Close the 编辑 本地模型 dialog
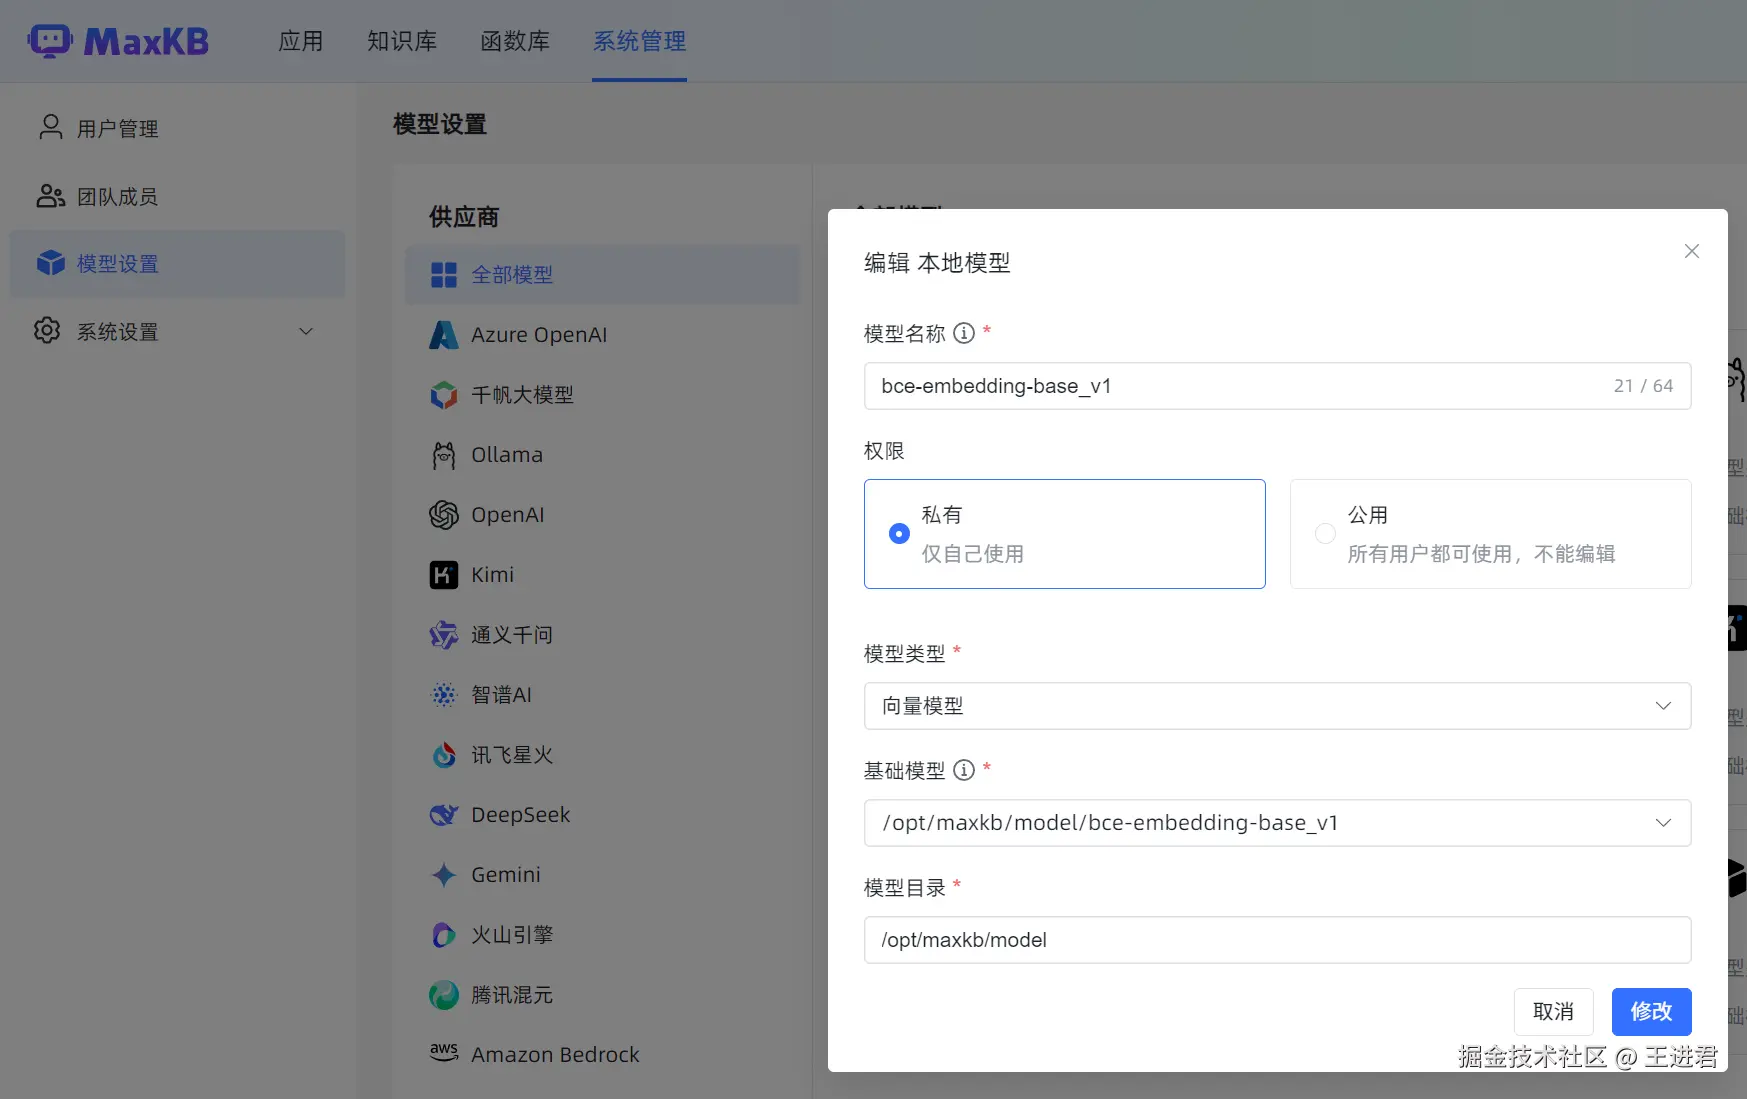 point(1692,251)
